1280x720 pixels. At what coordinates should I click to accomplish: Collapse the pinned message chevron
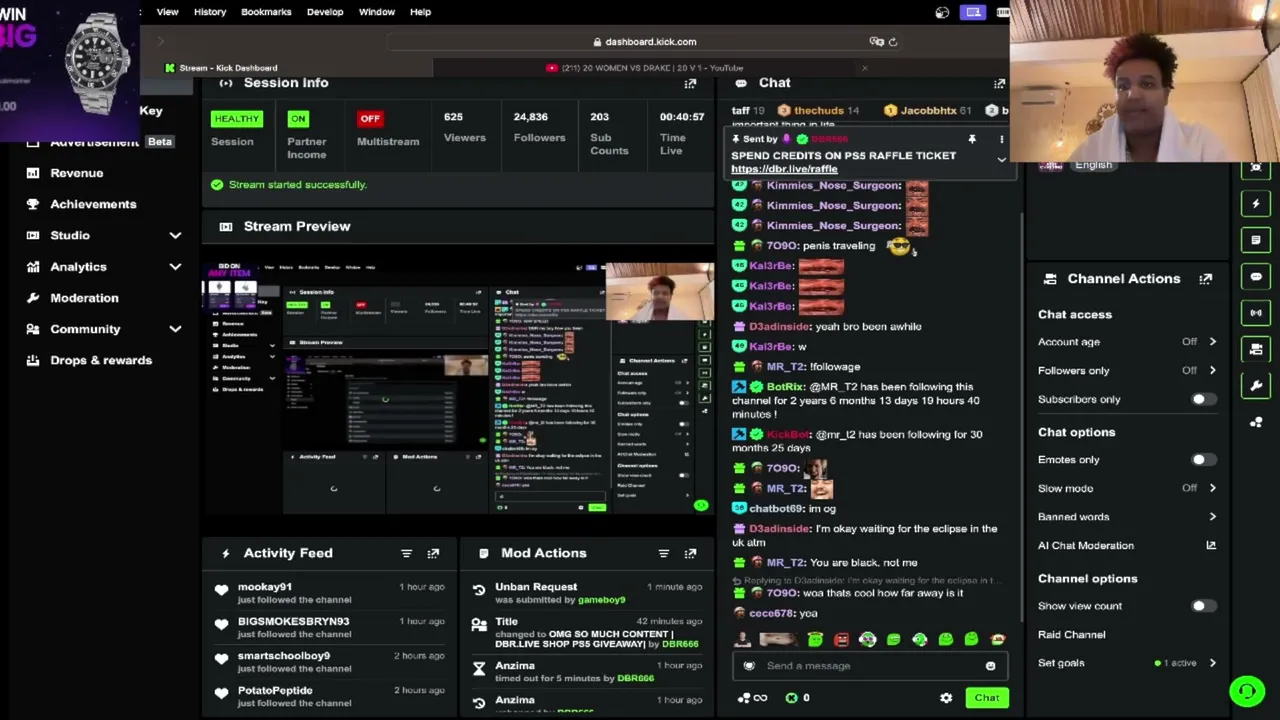(x=1001, y=160)
